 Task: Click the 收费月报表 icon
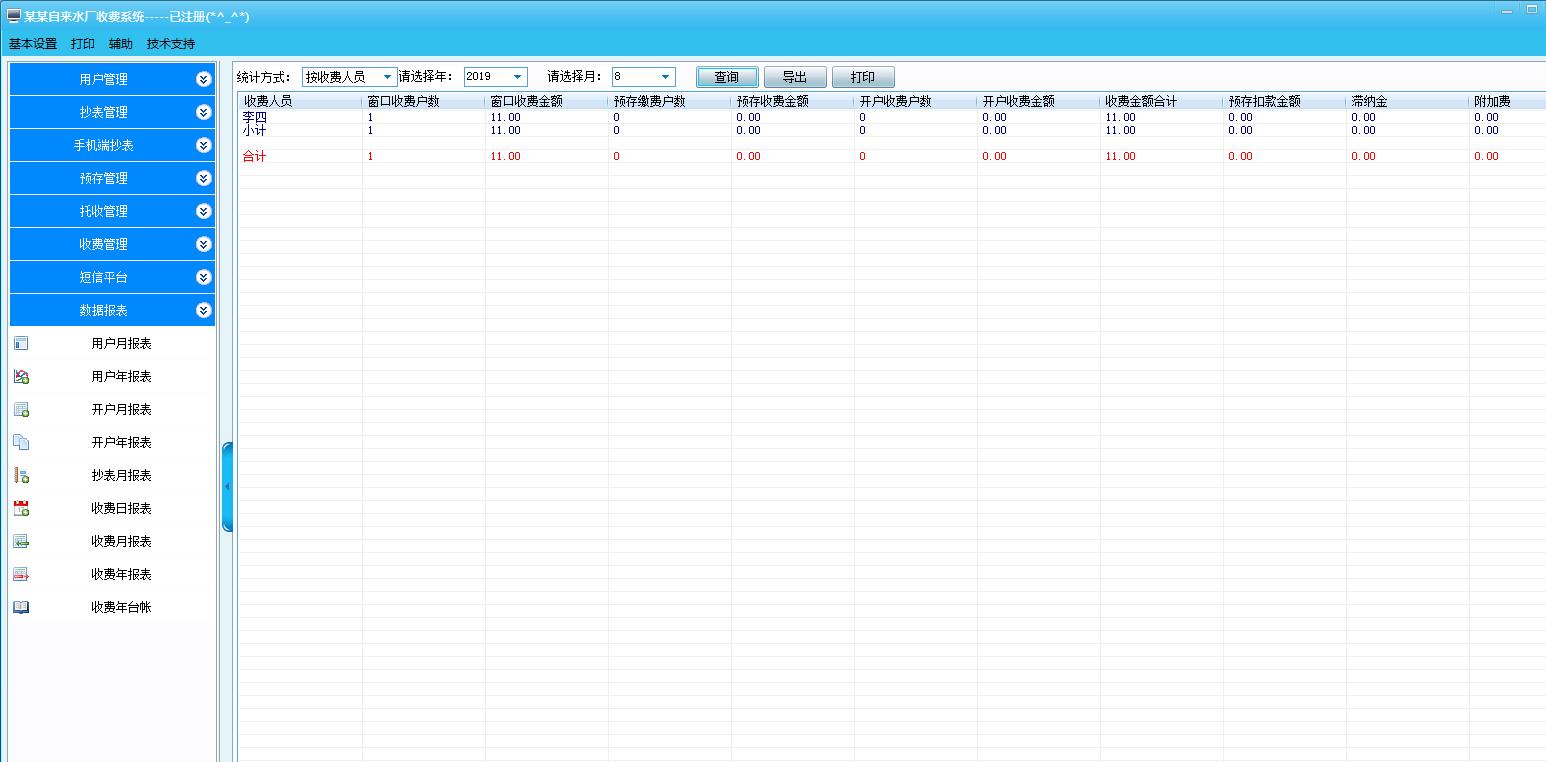click(x=21, y=541)
